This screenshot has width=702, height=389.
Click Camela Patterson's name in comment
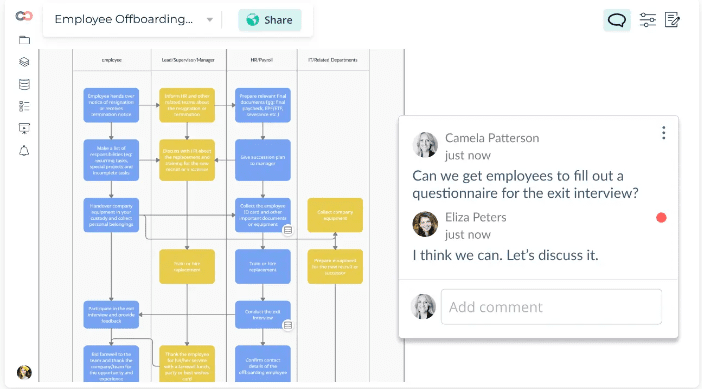coord(492,138)
